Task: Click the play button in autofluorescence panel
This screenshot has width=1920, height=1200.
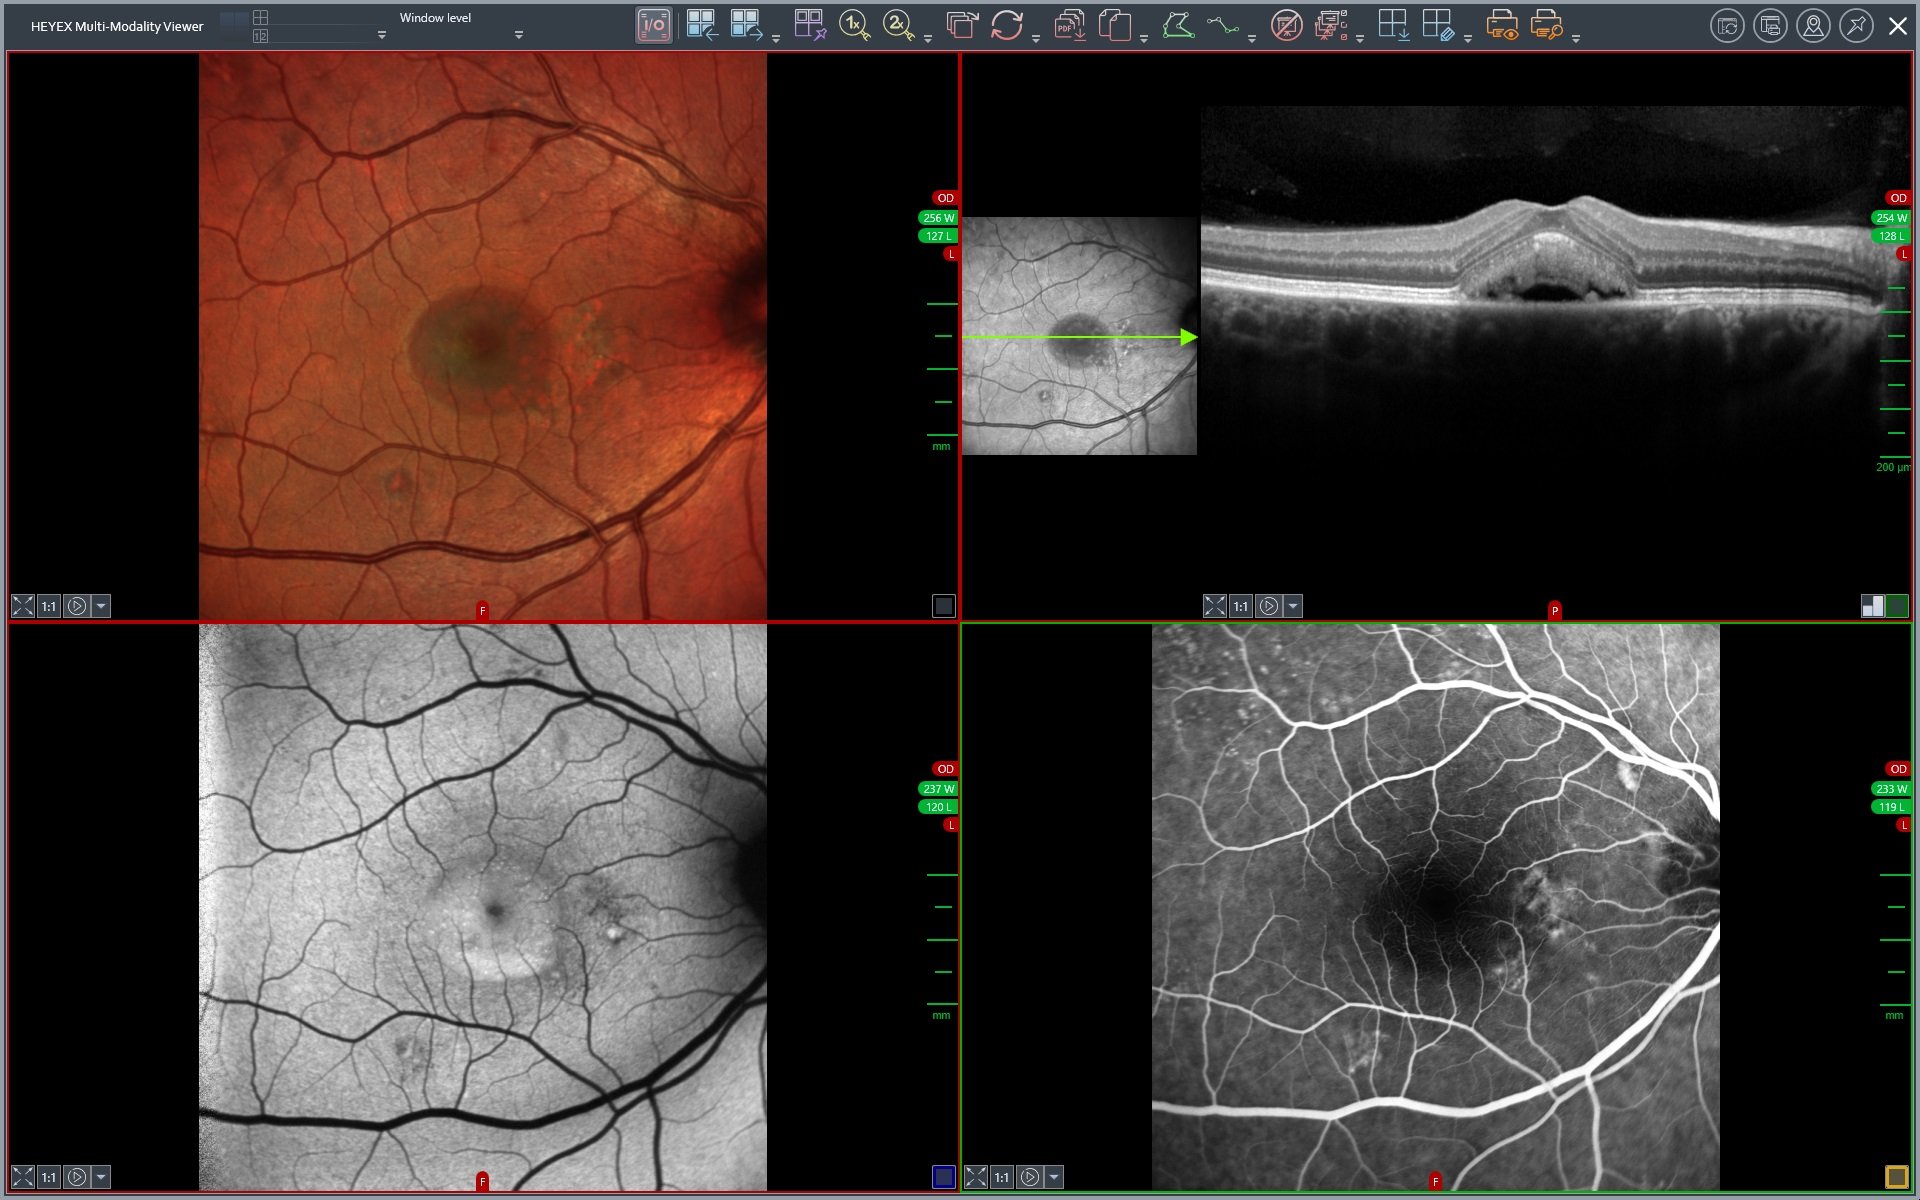Action: 76,1177
